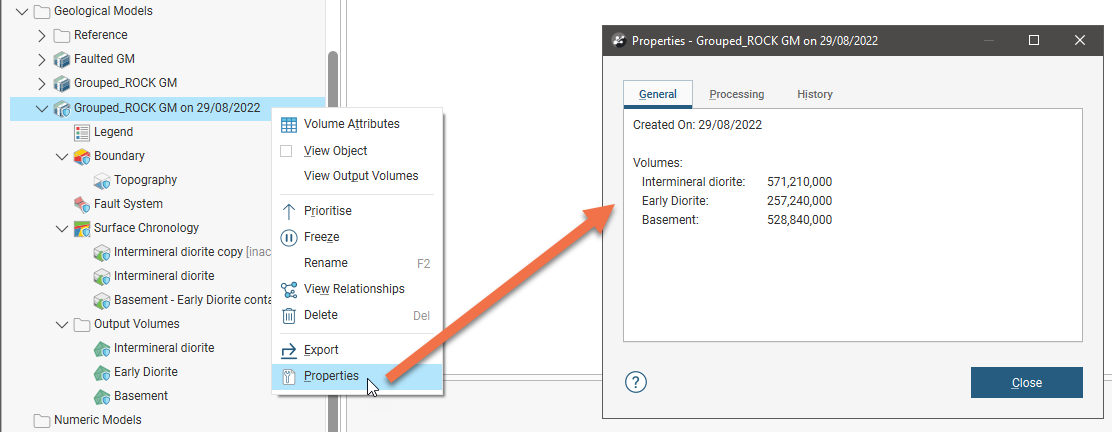The image size is (1112, 432).
Task: Collapse the Output Volumes folder
Action: pos(62,324)
